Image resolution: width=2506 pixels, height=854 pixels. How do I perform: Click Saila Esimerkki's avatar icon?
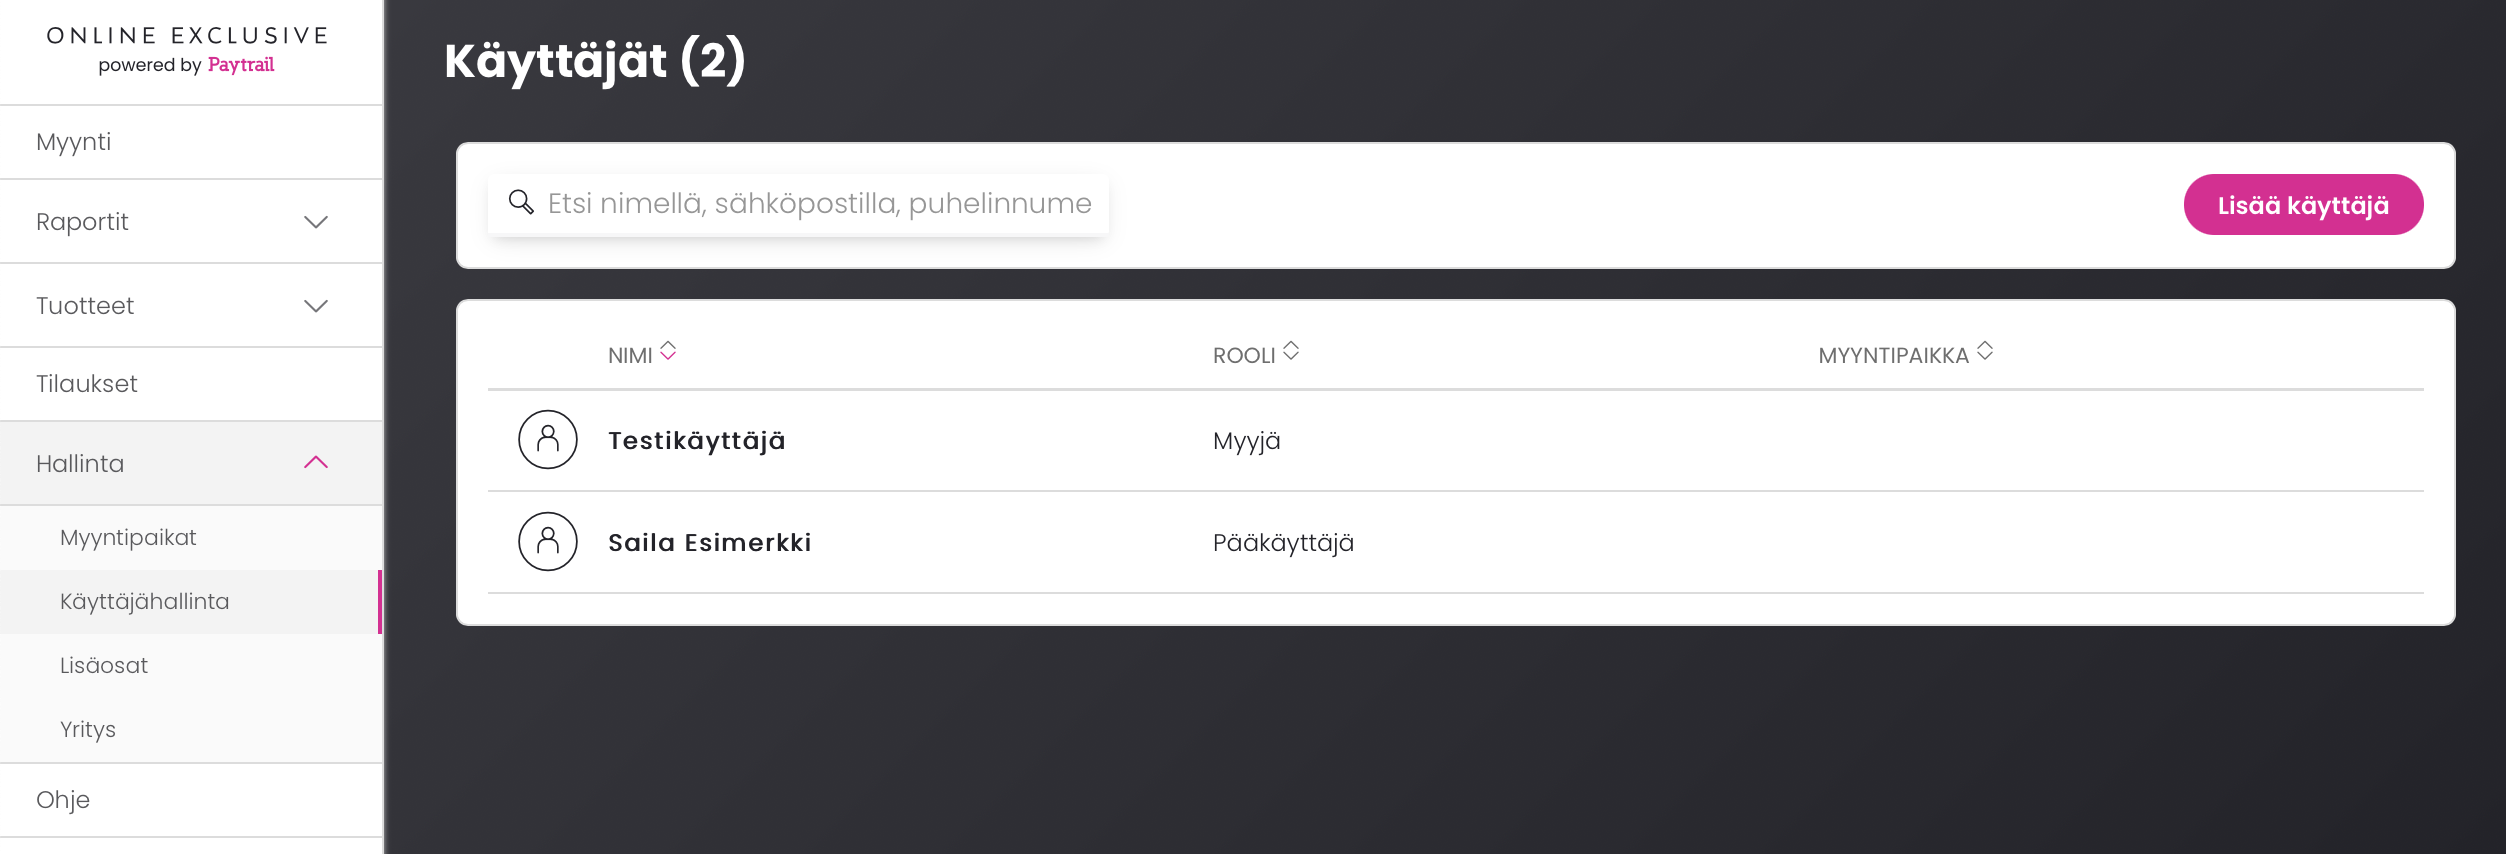coord(548,541)
